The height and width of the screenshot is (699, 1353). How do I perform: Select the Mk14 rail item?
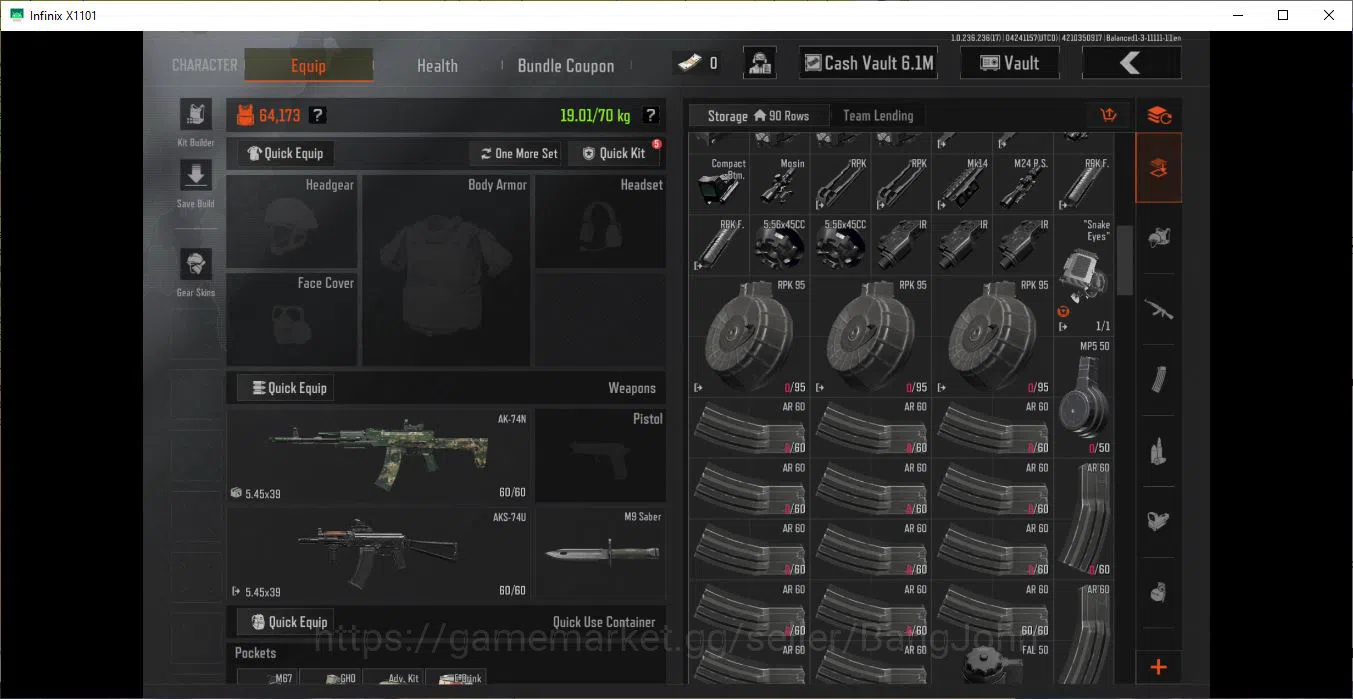(962, 184)
